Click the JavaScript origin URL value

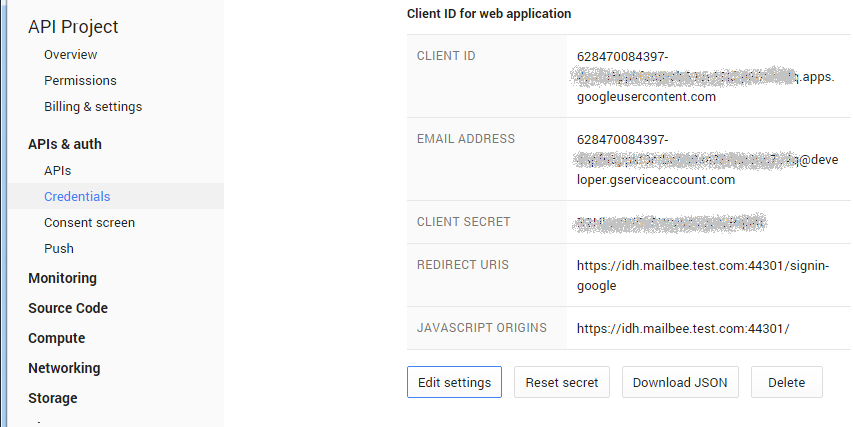pyautogui.click(x=683, y=329)
